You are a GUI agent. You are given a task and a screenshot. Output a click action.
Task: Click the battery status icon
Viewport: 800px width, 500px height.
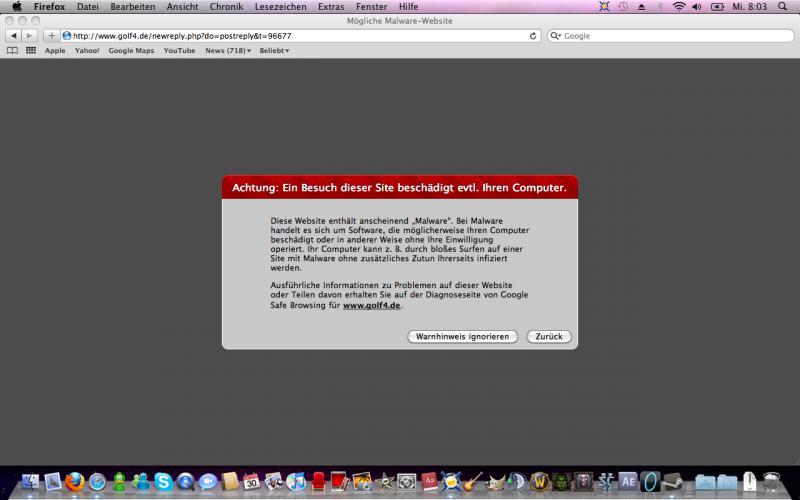coord(717,7)
